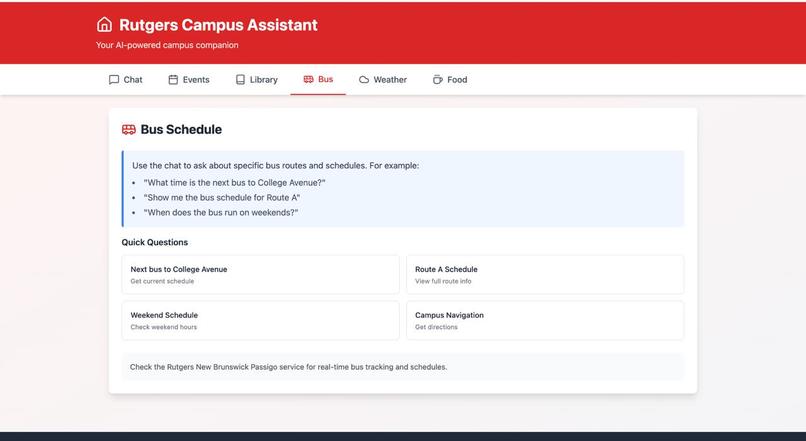Image resolution: width=806 pixels, height=441 pixels.
Task: Click example "When does the bus run on weekends?"
Action: pos(221,212)
